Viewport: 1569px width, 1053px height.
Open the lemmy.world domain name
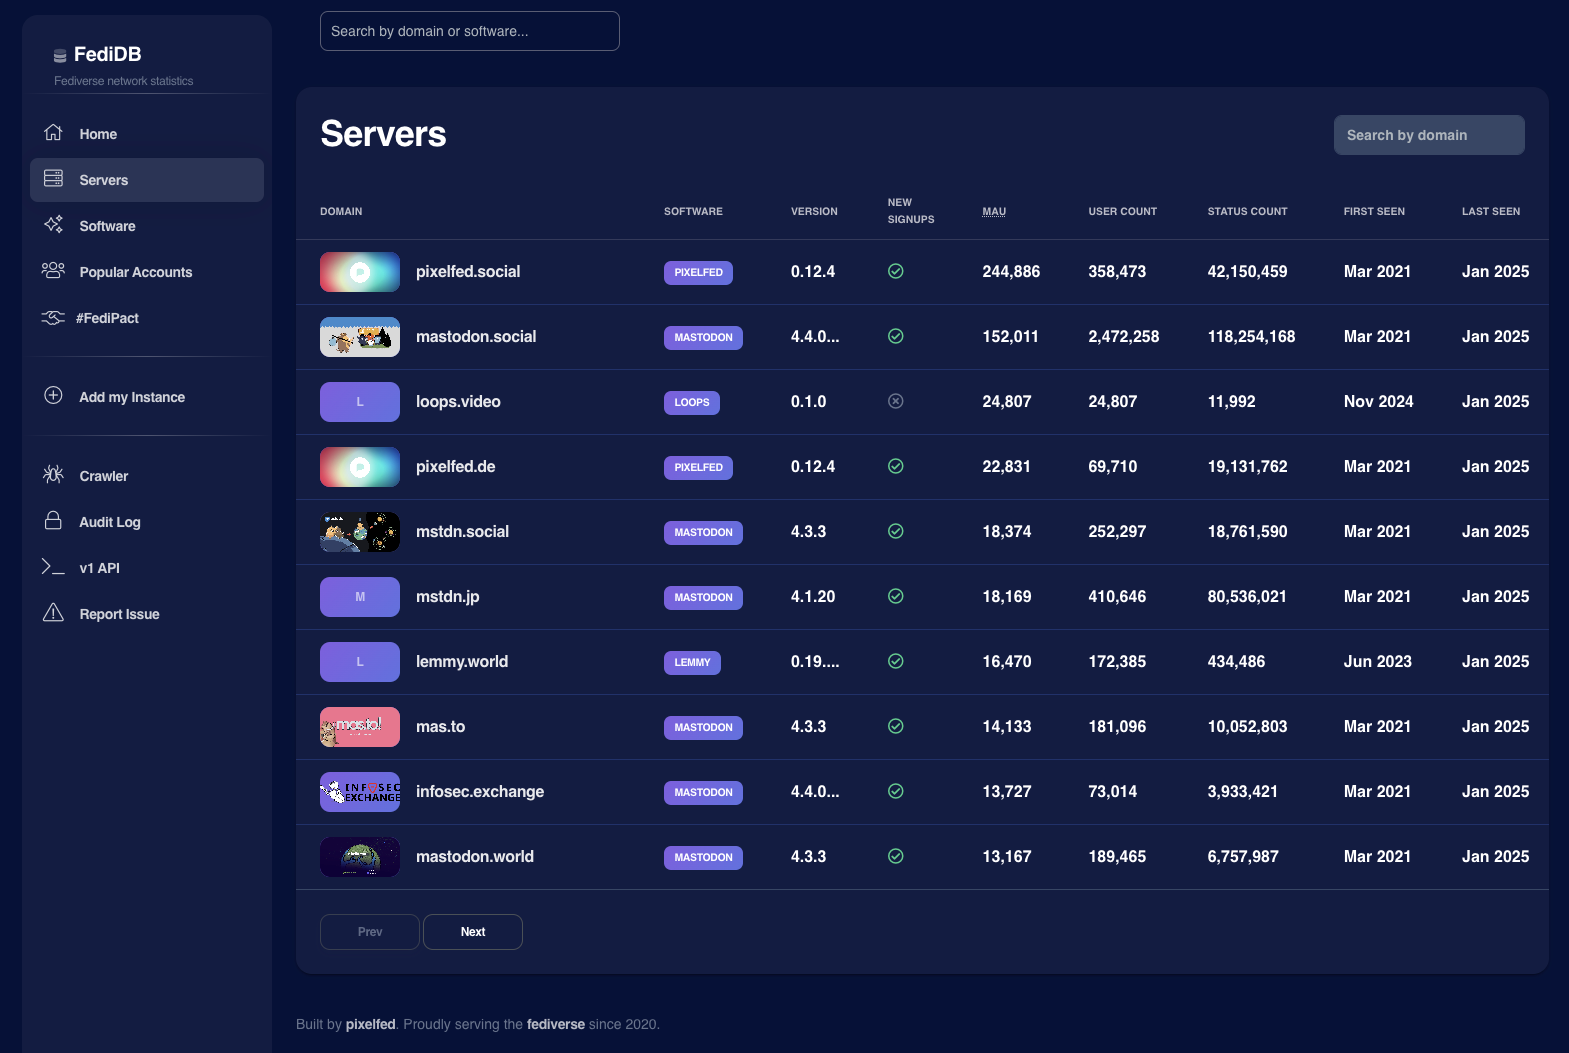tap(462, 661)
